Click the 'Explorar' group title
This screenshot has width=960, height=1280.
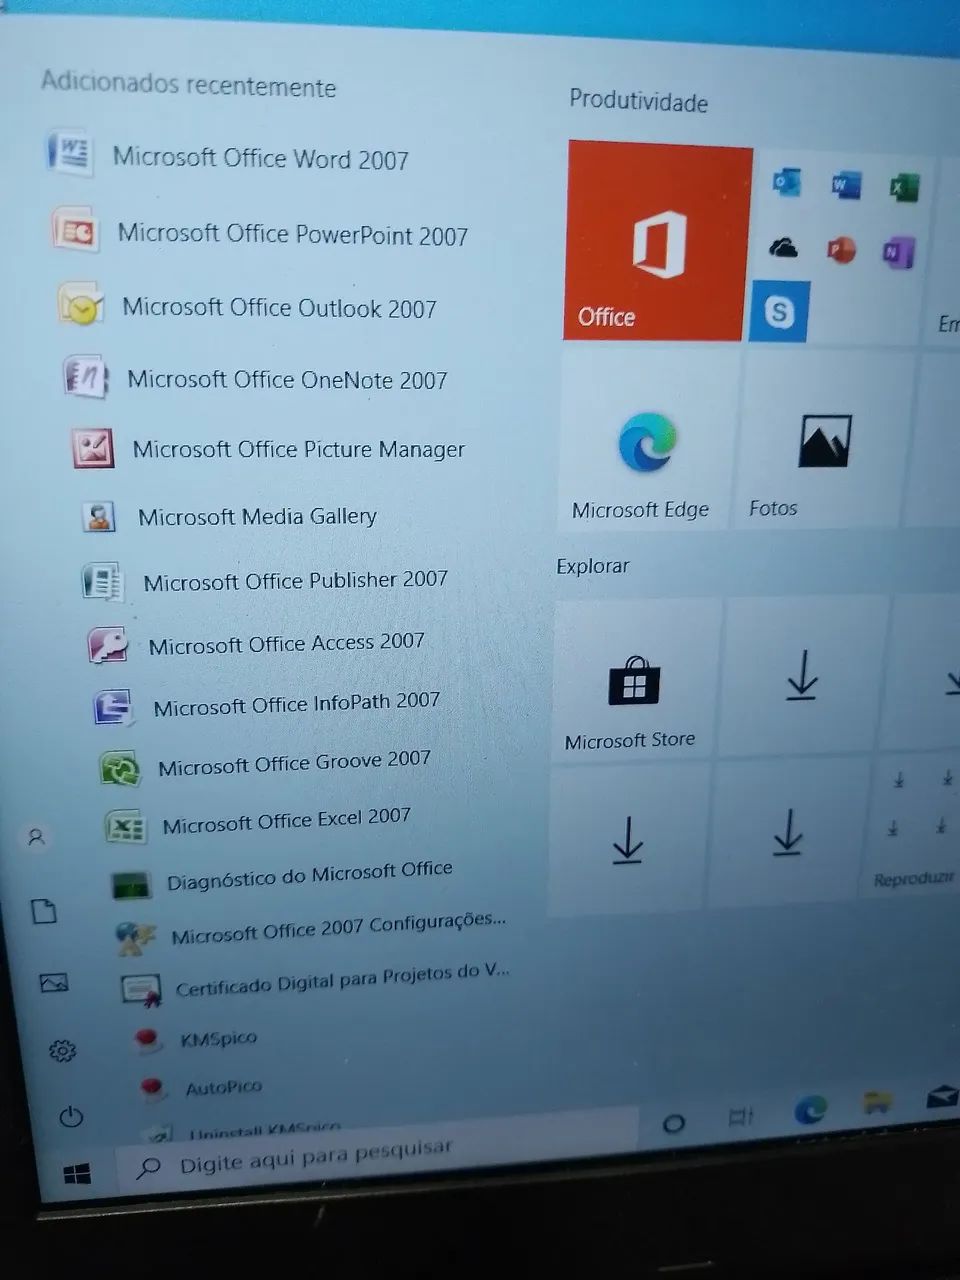[x=593, y=566]
